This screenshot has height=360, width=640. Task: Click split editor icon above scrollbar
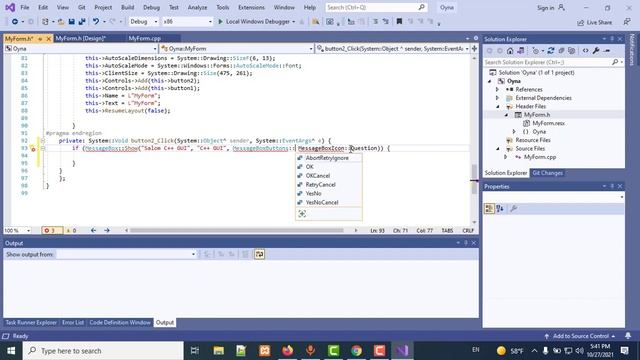click(474, 49)
